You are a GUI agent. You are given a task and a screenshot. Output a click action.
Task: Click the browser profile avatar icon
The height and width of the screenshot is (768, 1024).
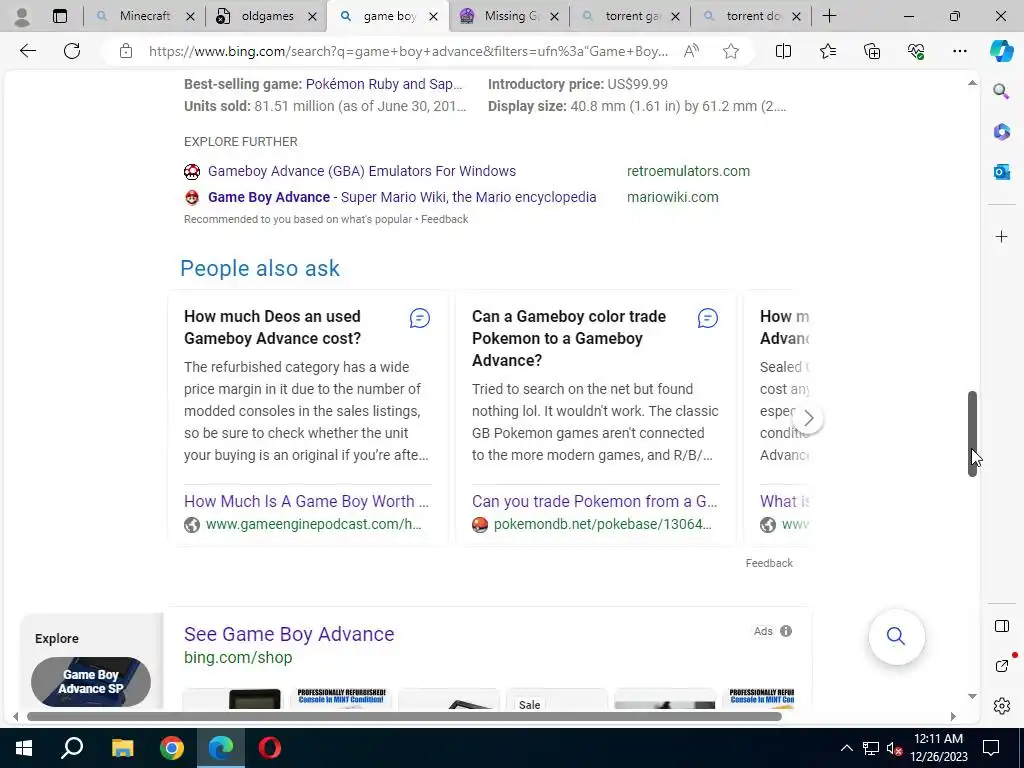tap(22, 16)
